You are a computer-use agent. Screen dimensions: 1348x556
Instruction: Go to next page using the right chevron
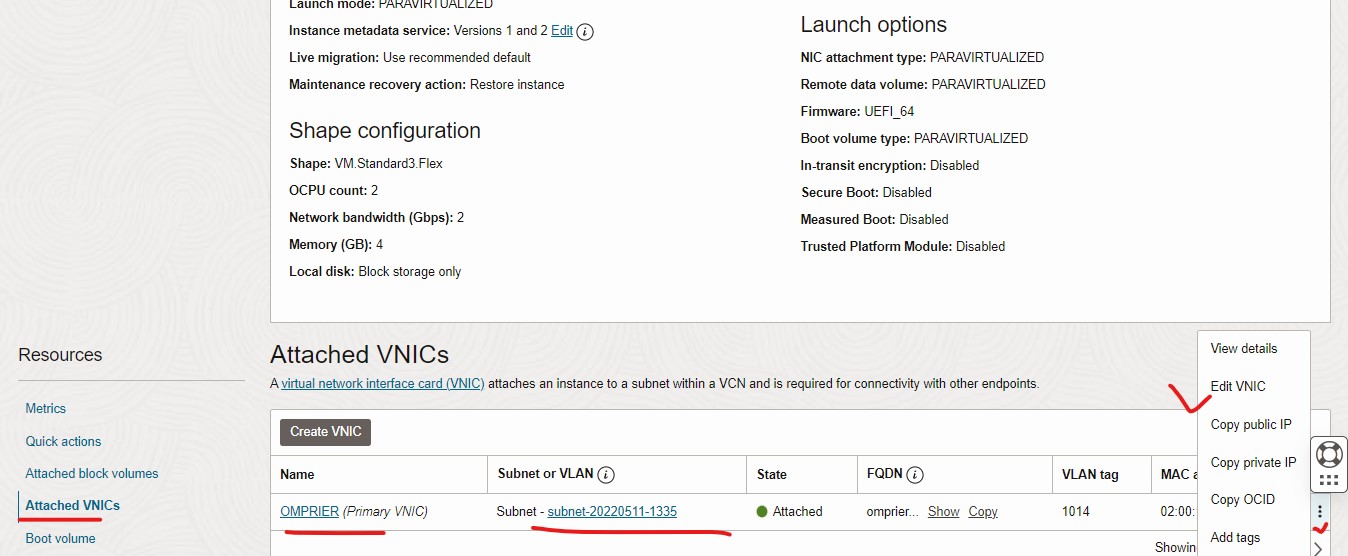coord(1318,548)
